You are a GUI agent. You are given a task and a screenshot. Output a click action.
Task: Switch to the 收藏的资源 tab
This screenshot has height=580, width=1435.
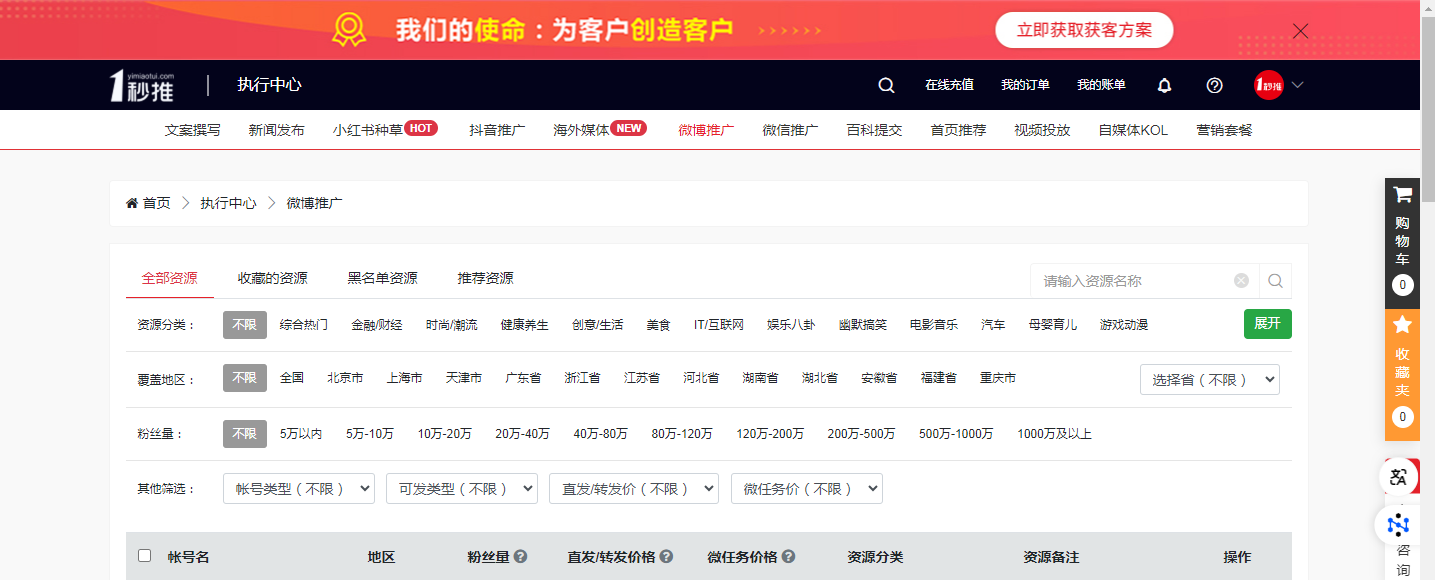pyautogui.click(x=272, y=278)
